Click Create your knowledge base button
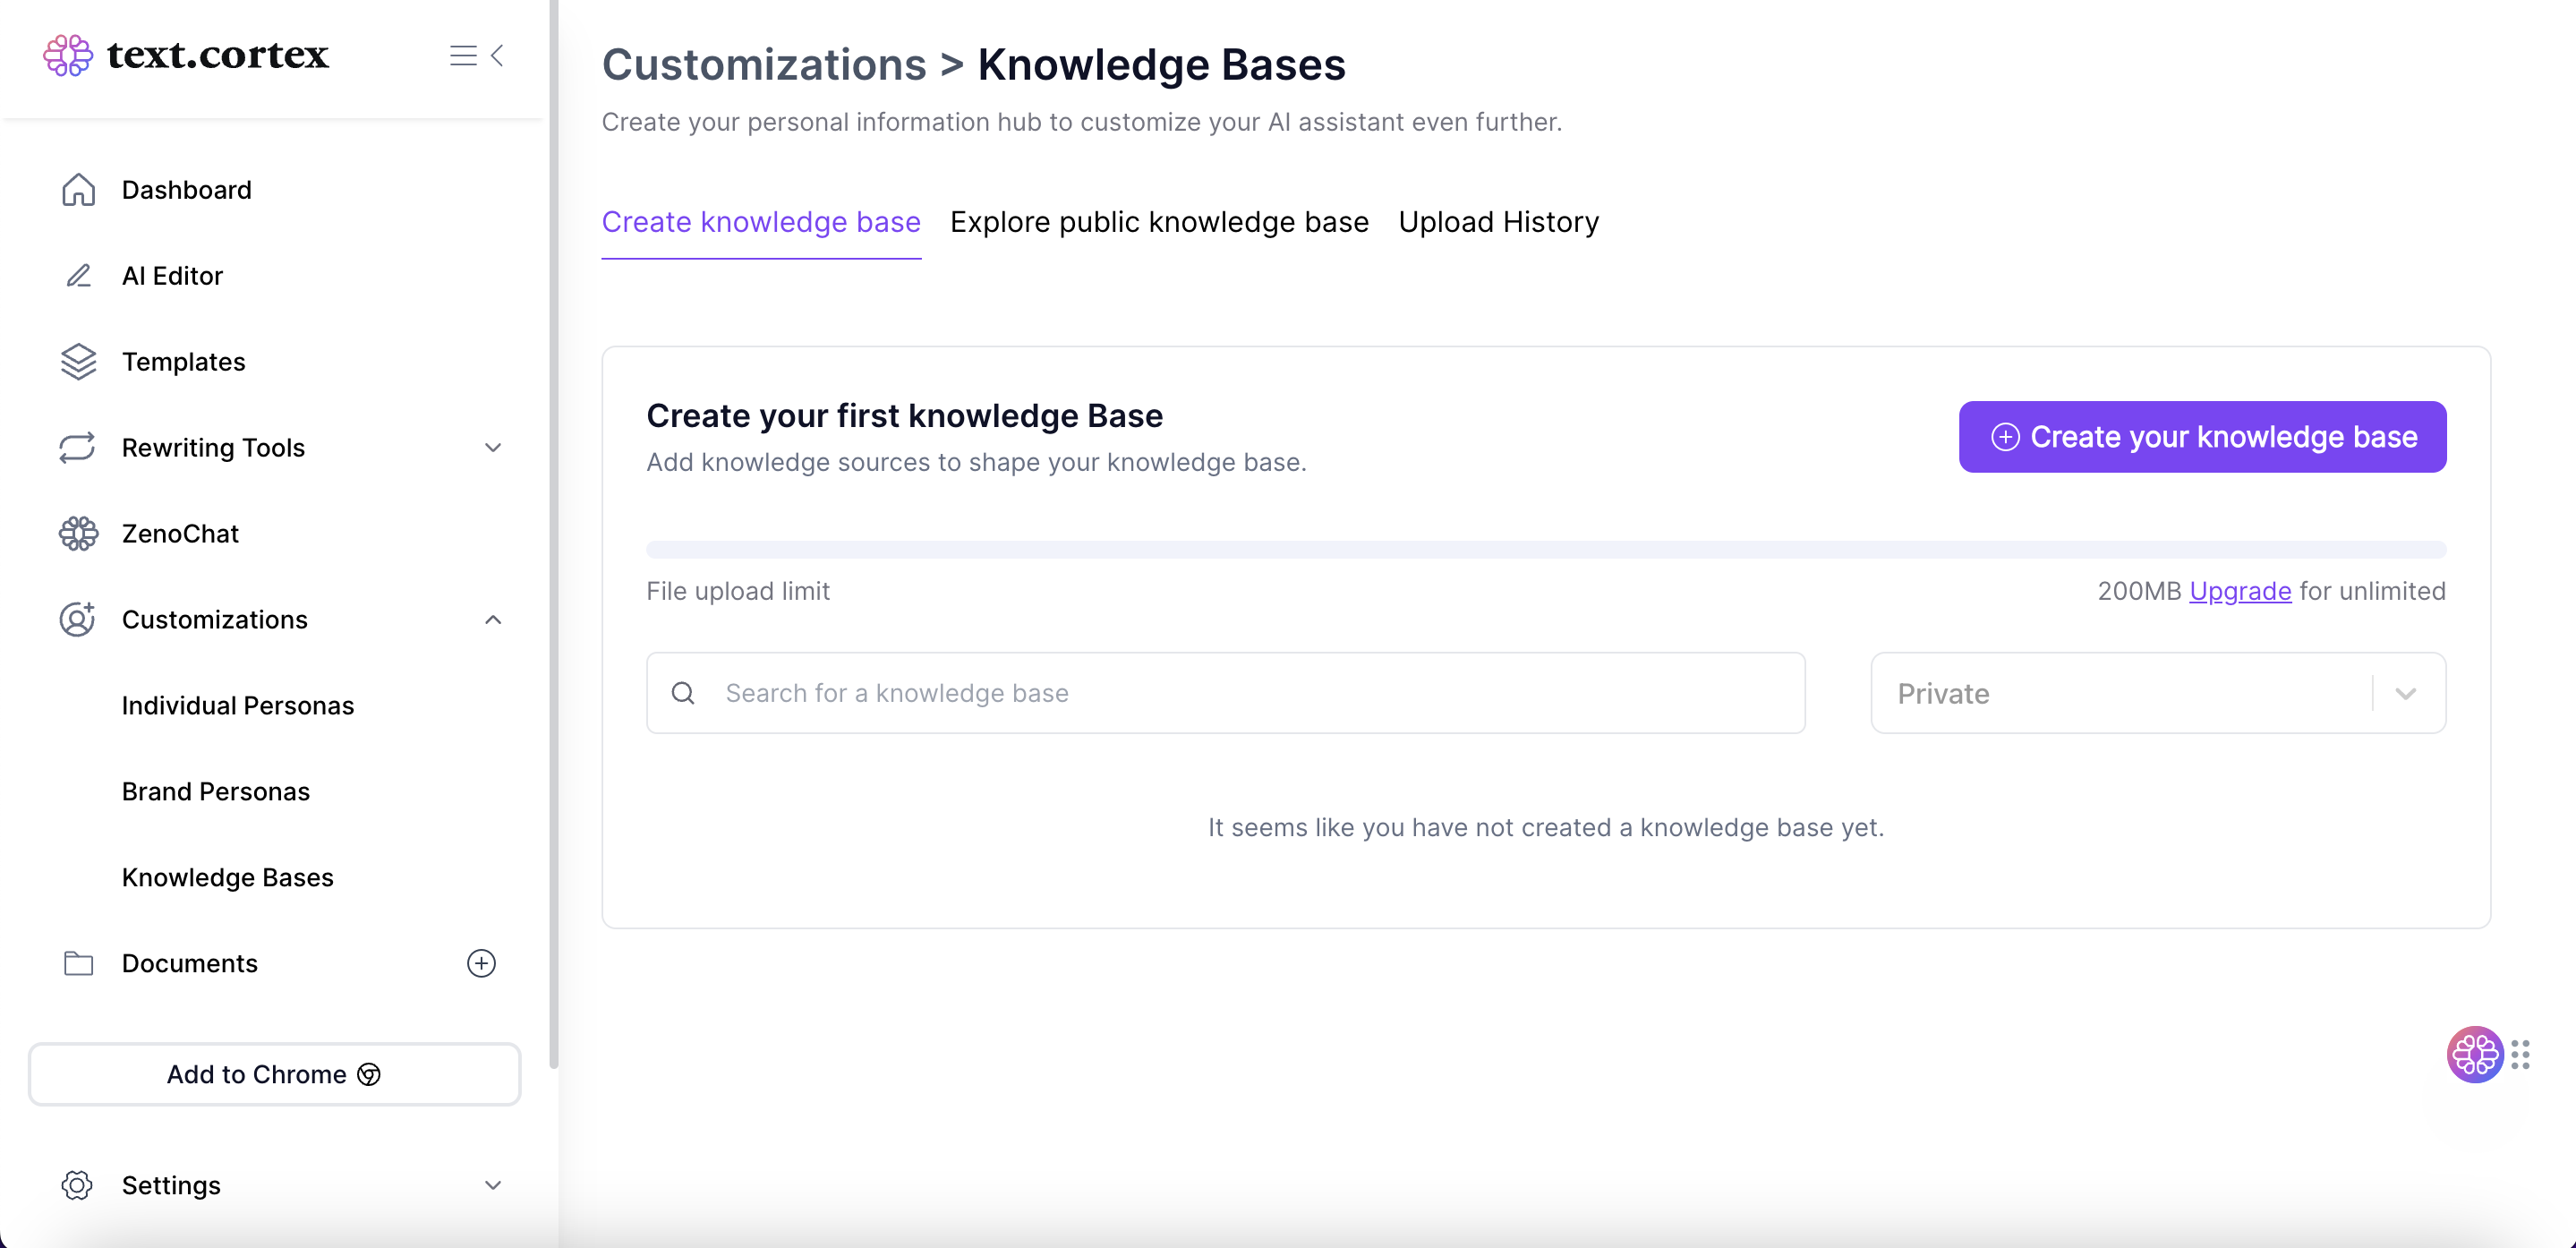Image resolution: width=2576 pixels, height=1248 pixels. point(2202,437)
